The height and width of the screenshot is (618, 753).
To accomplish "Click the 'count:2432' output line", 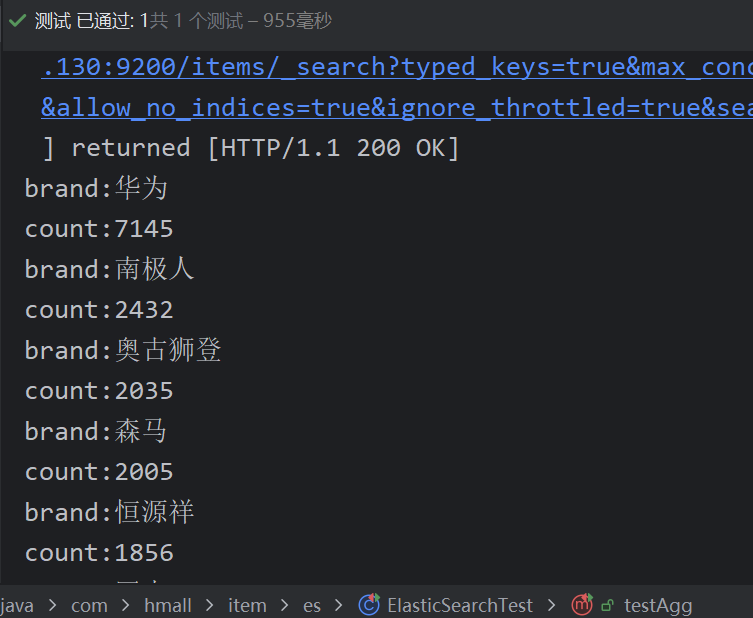I will [99, 310].
